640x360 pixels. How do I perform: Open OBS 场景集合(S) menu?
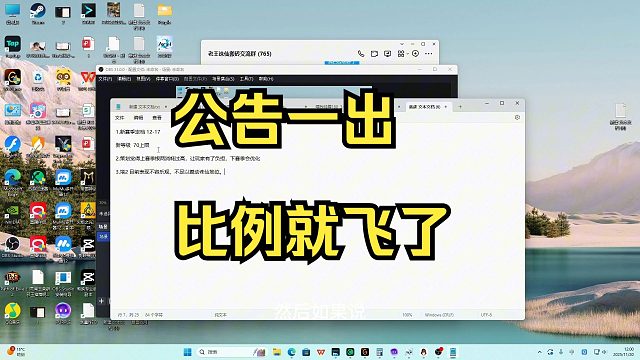[x=223, y=79]
